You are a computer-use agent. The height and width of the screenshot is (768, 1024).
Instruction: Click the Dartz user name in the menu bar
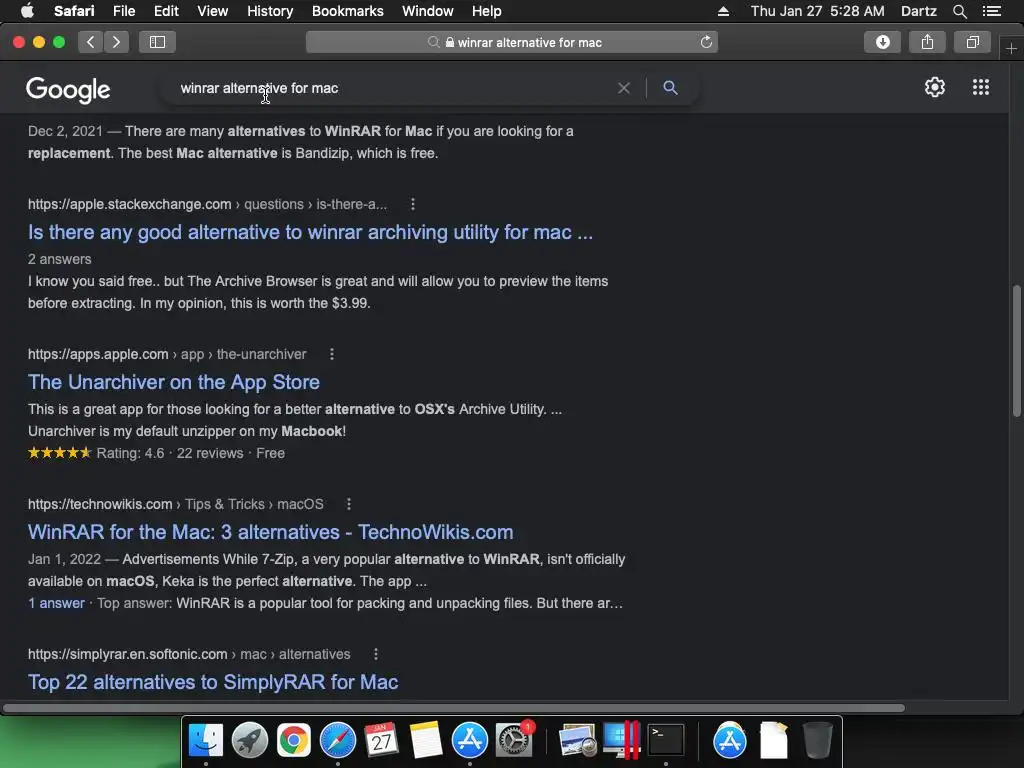pos(918,11)
